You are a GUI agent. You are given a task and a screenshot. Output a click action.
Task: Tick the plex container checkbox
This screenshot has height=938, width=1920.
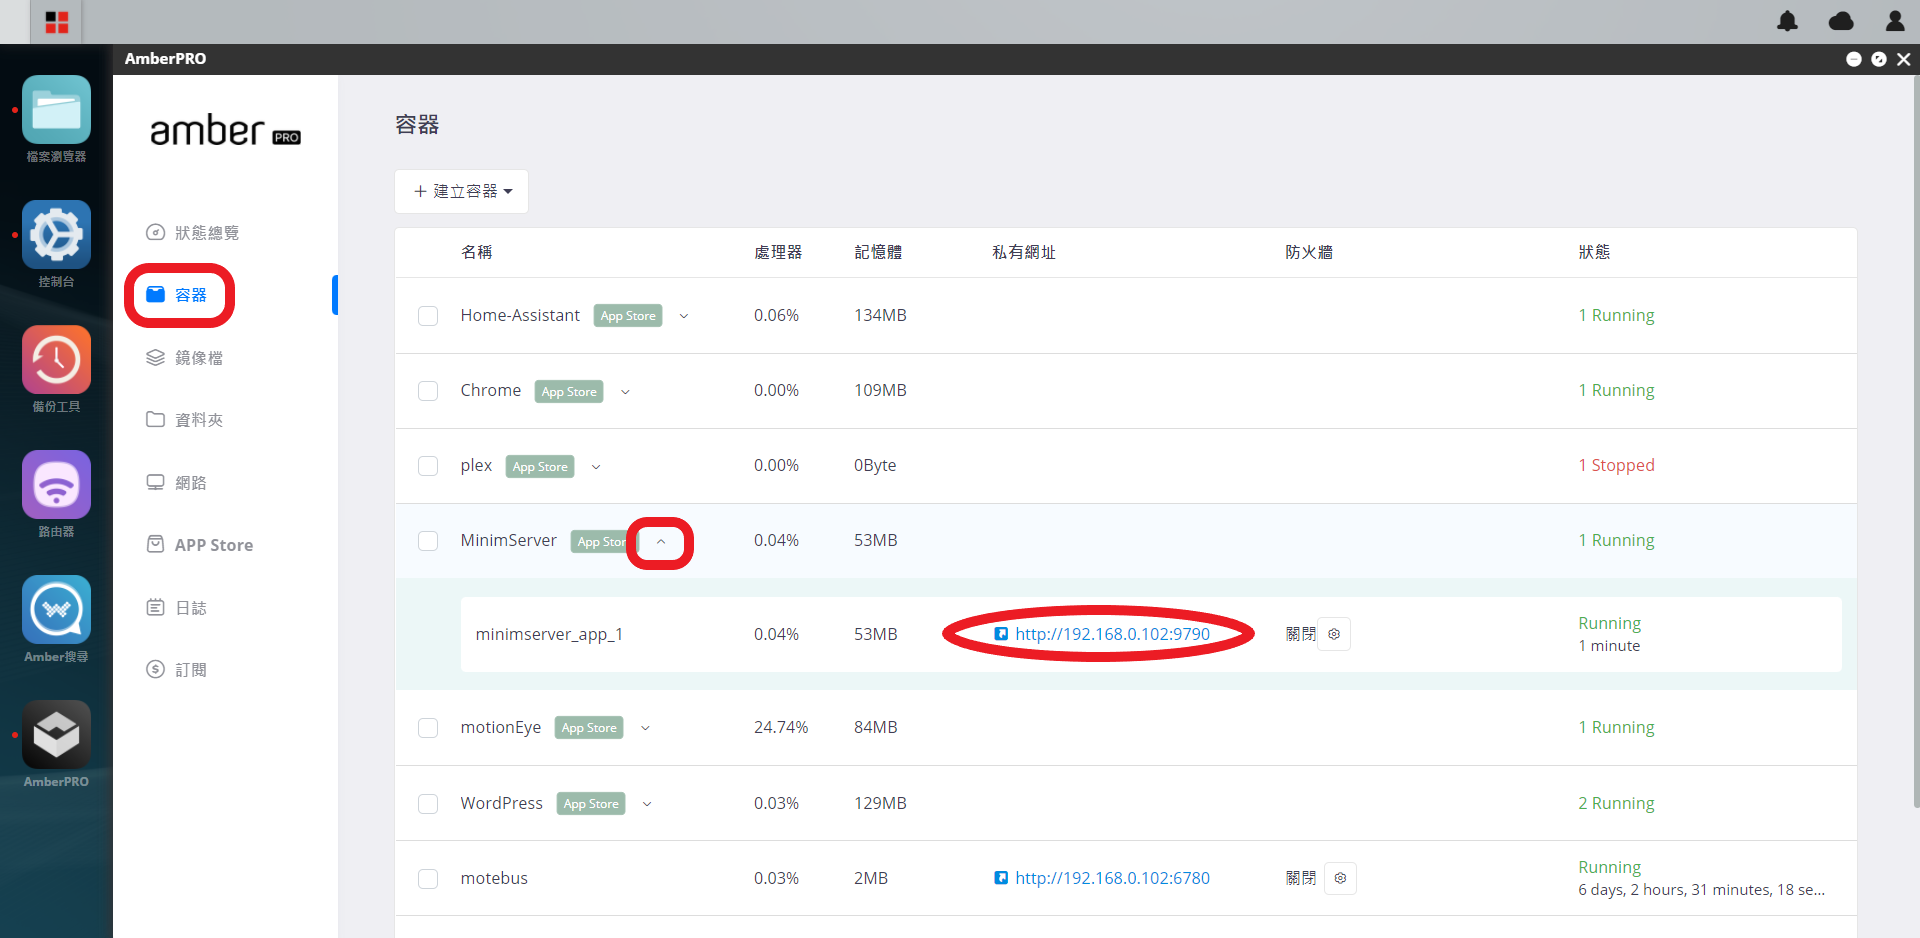pyautogui.click(x=428, y=466)
